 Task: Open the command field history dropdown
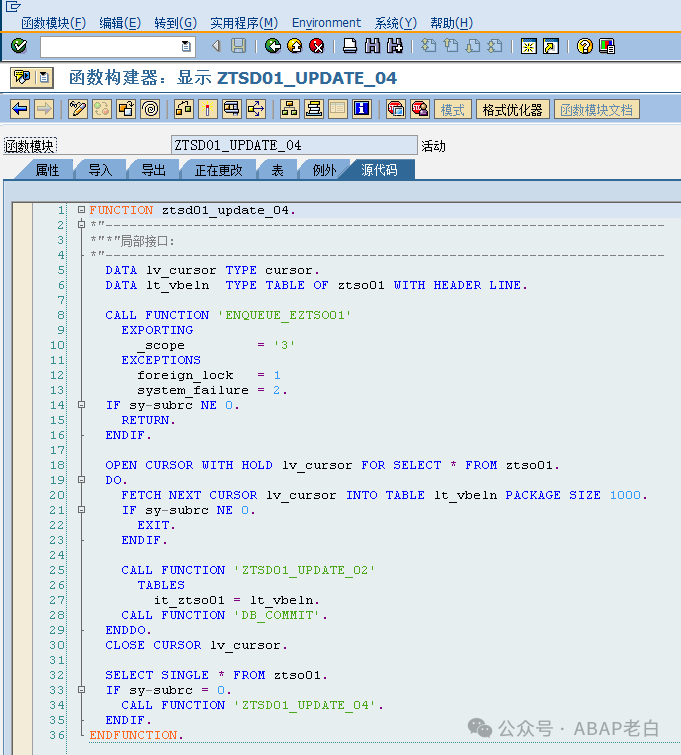pyautogui.click(x=186, y=46)
